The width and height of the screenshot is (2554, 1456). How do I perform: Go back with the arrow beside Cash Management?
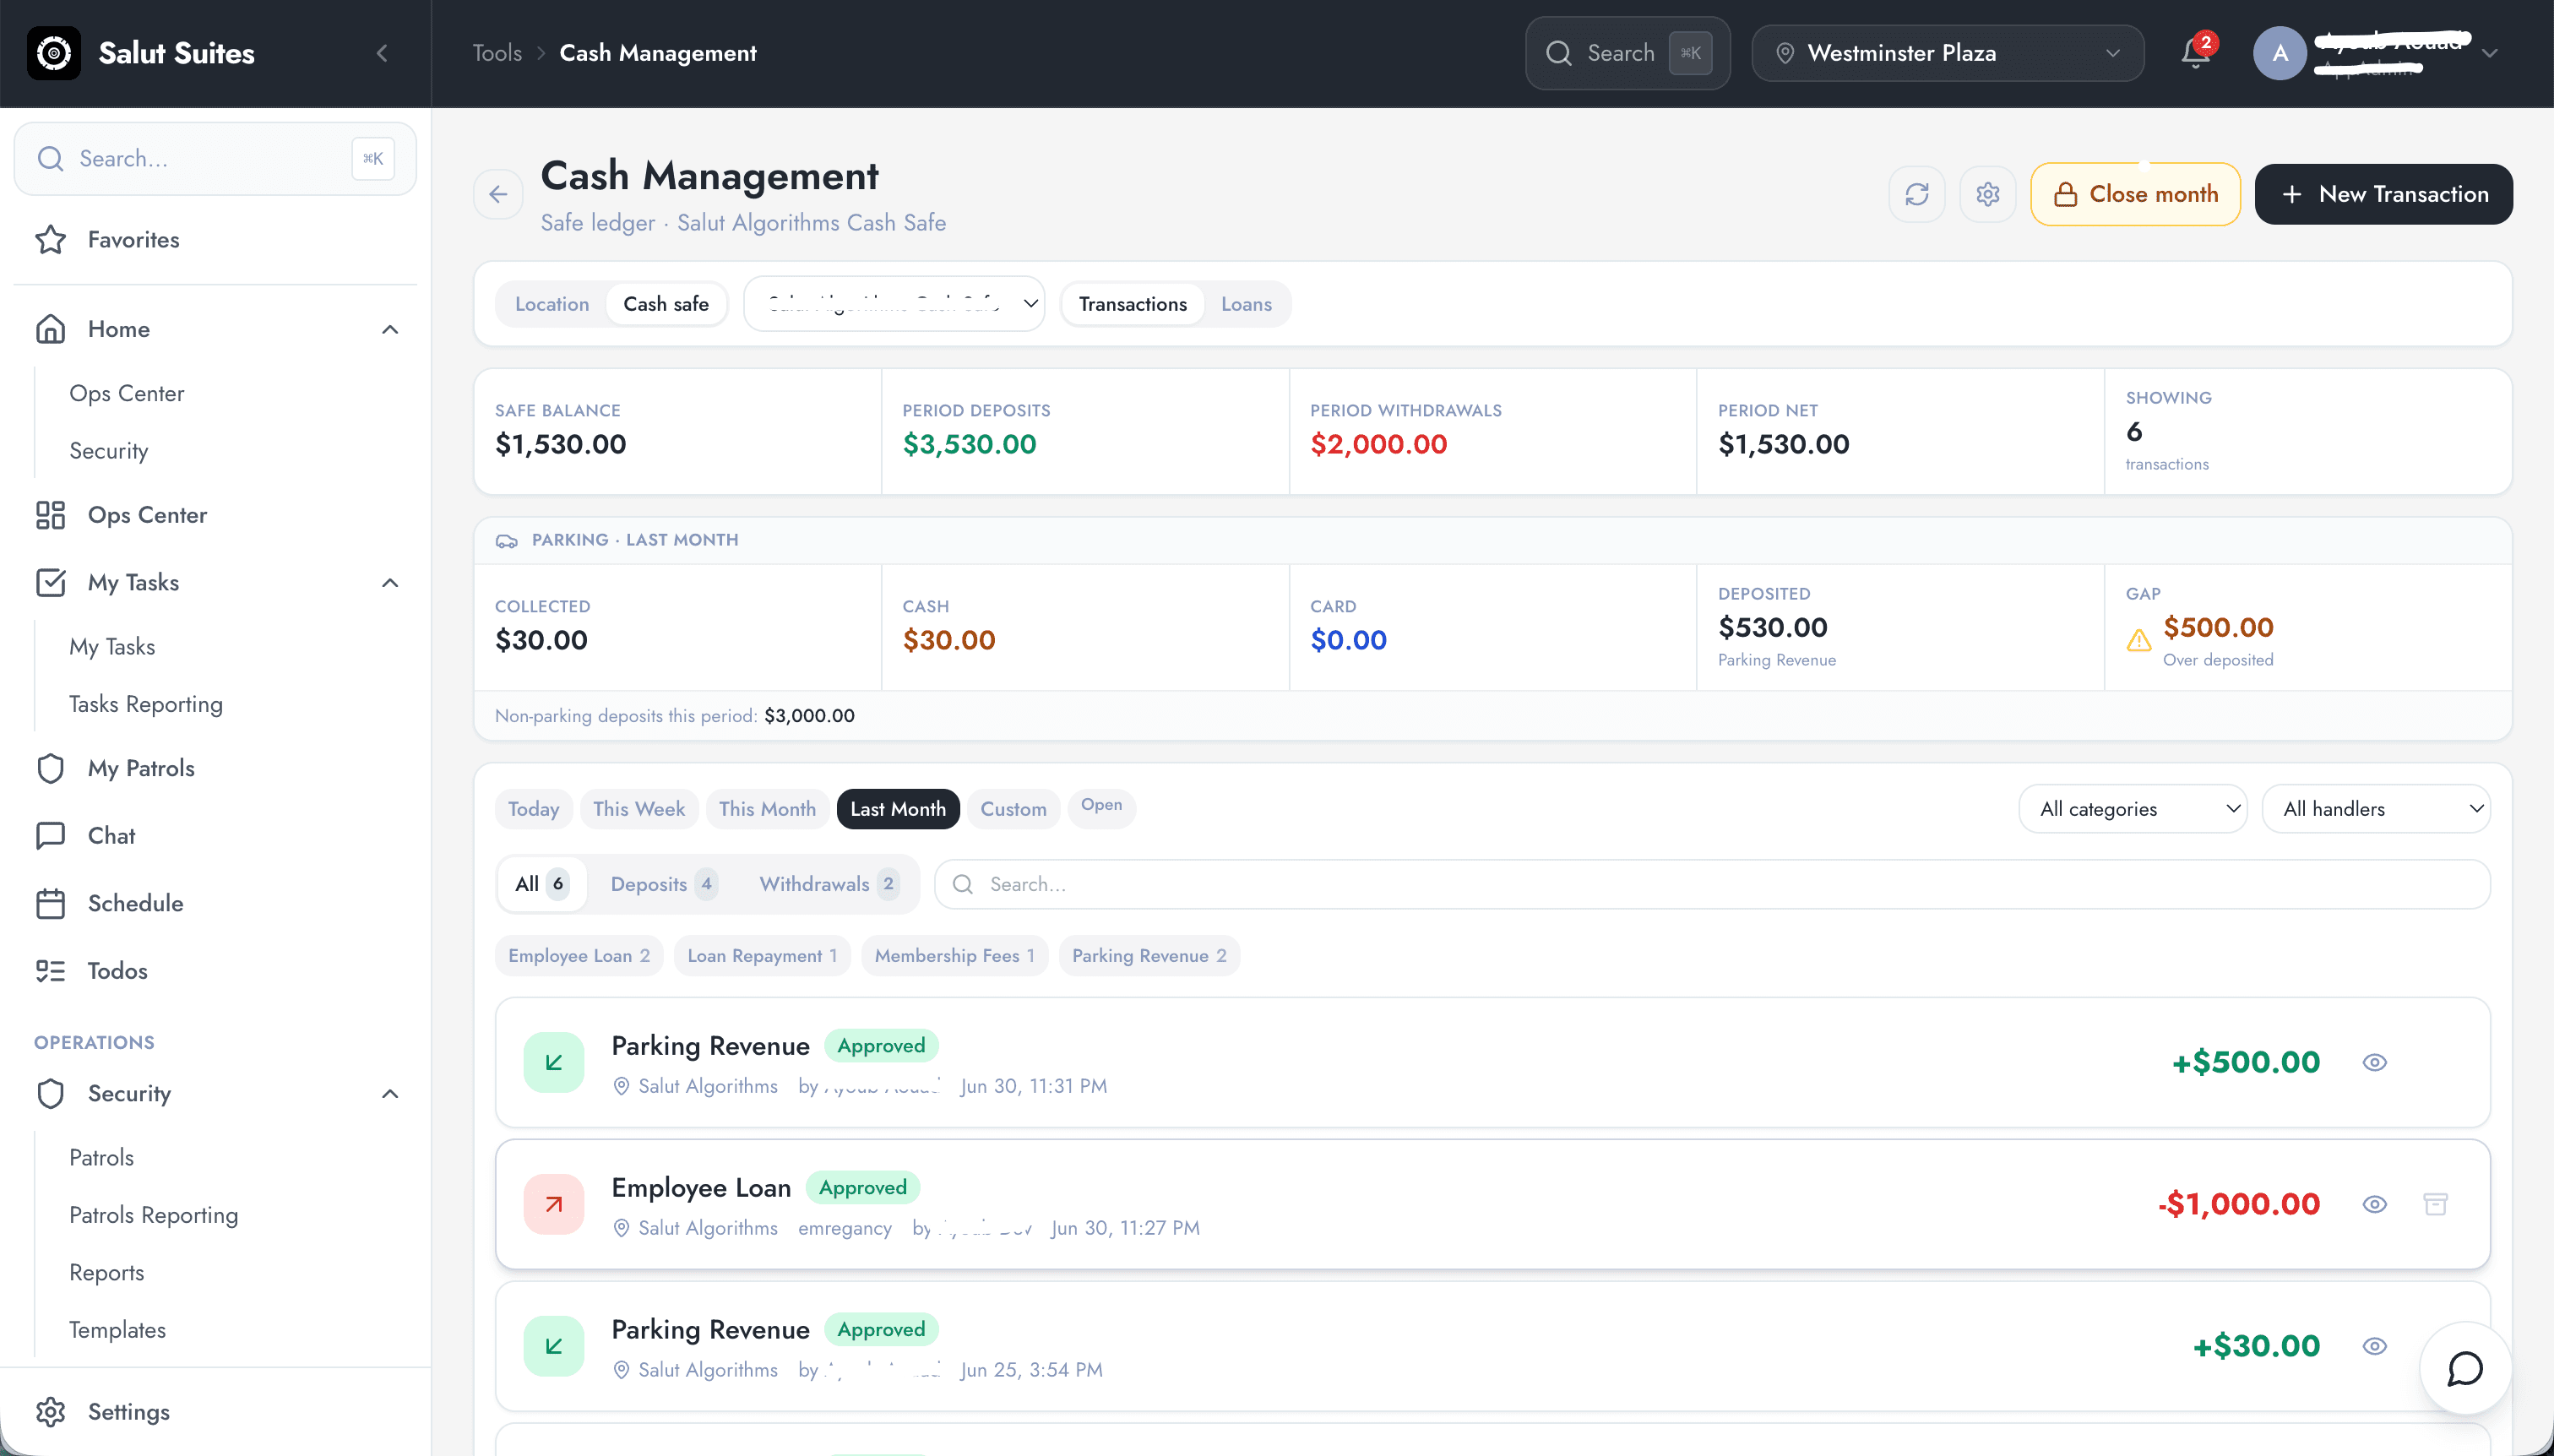pos(499,194)
